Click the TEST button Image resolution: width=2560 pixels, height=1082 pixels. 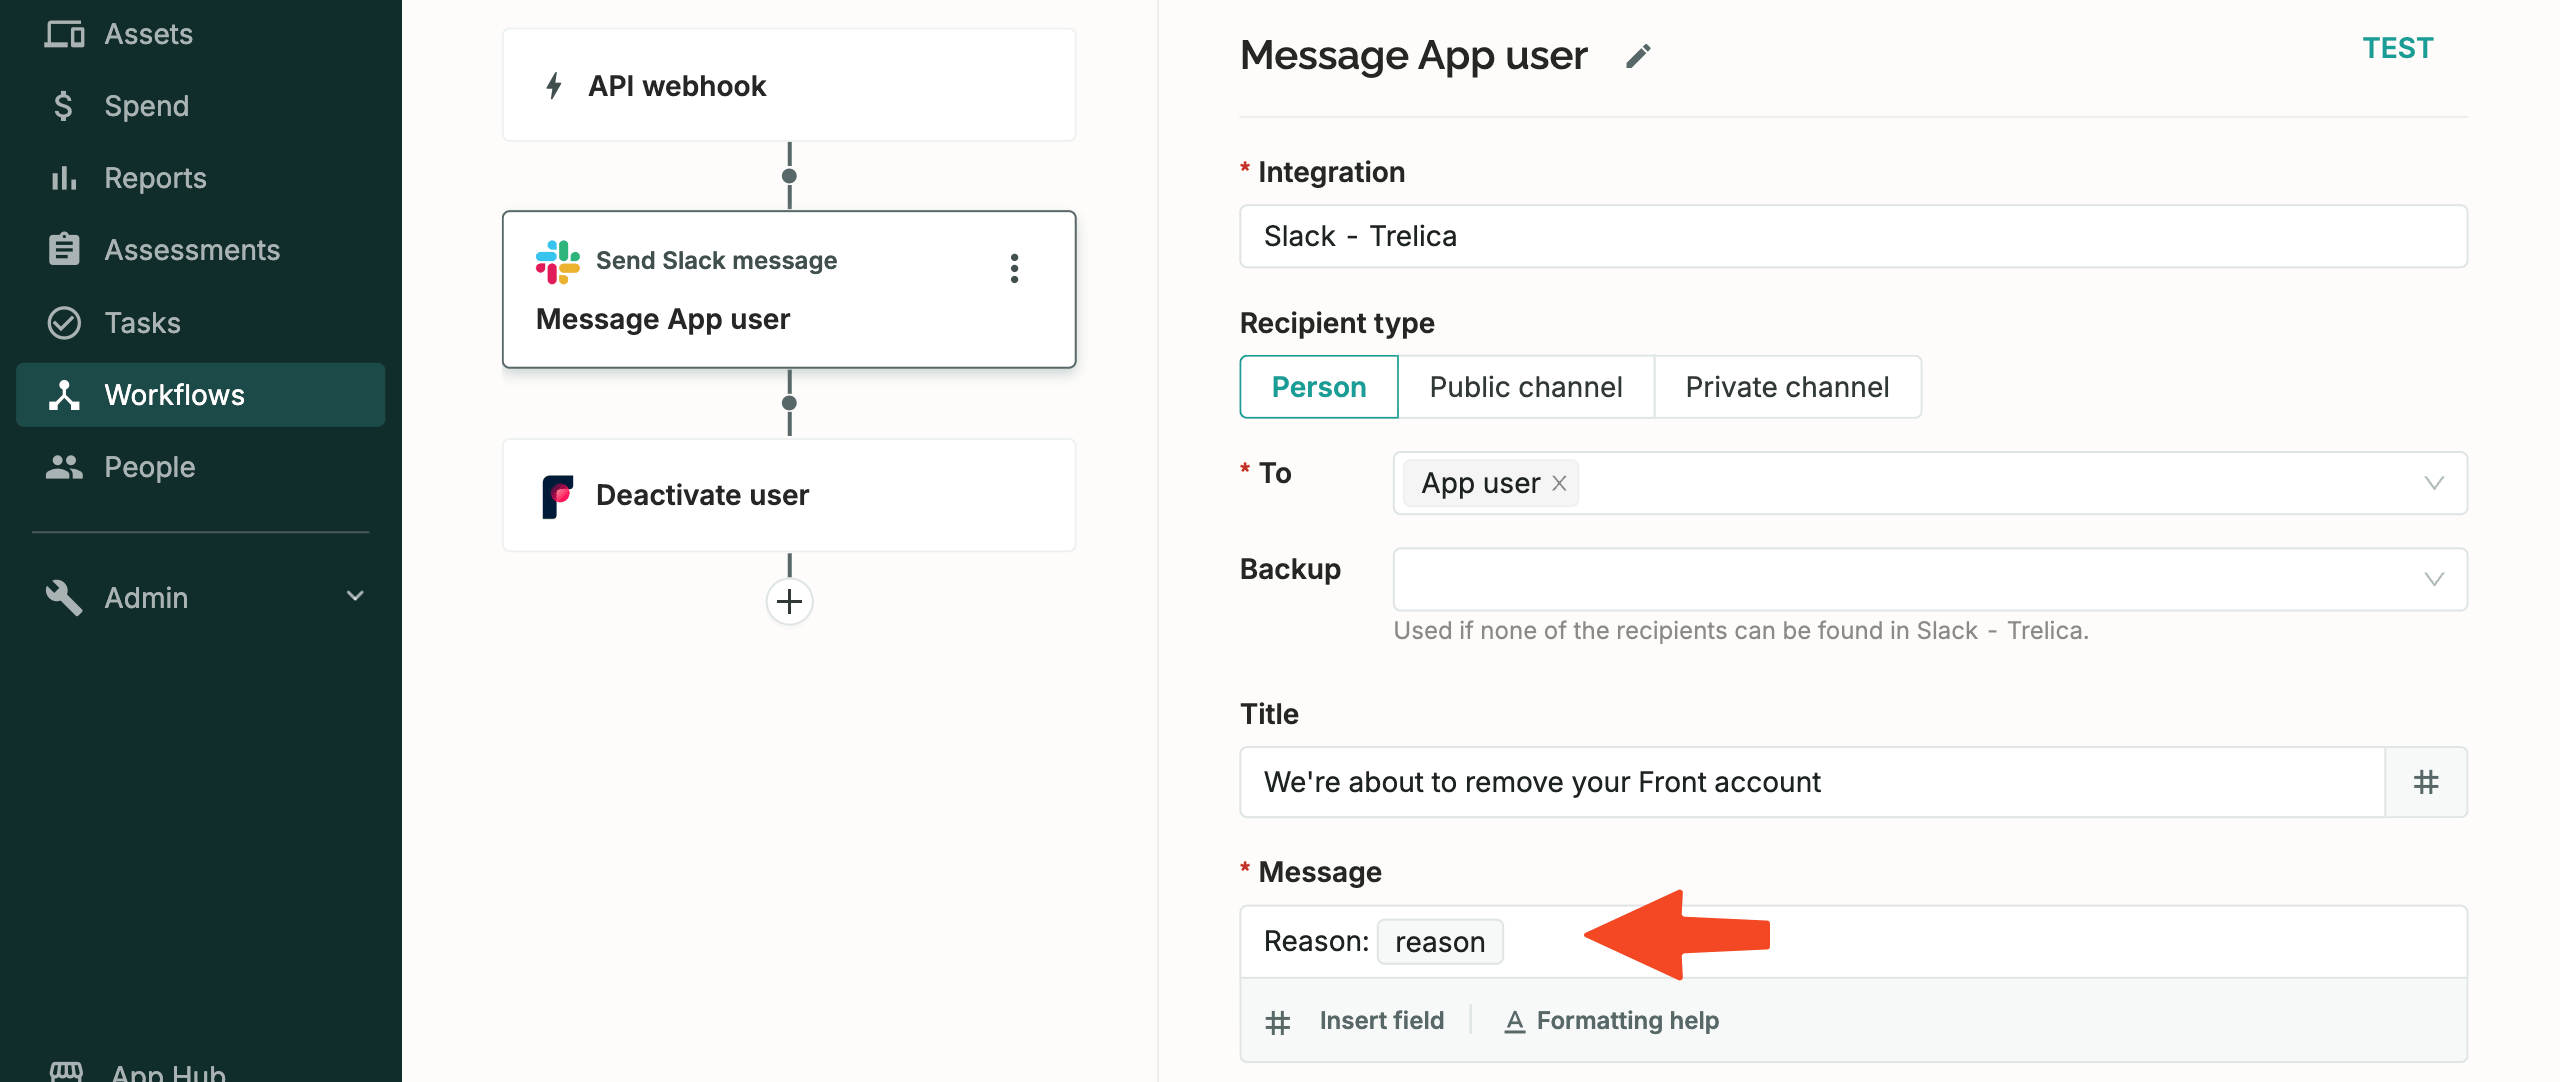2397,48
